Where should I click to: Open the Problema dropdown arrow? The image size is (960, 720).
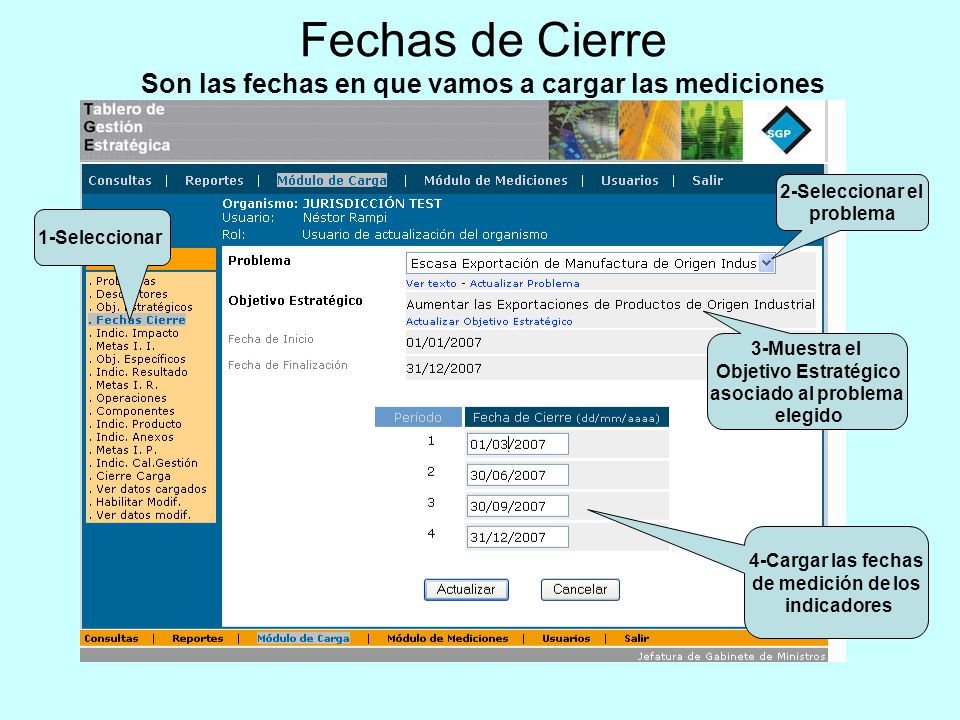point(767,263)
